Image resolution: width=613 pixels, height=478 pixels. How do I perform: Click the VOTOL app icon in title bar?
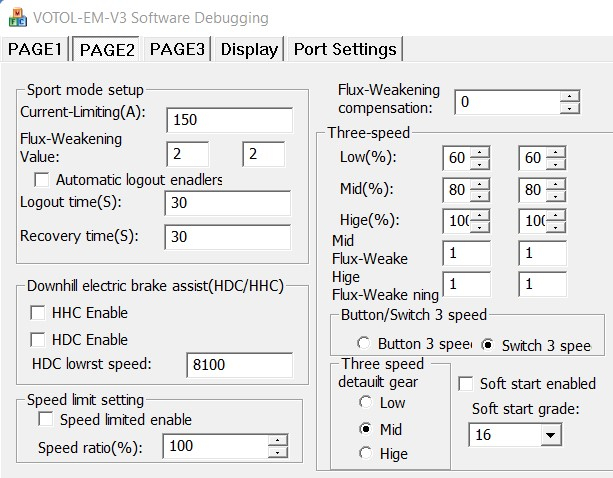pos(17,17)
